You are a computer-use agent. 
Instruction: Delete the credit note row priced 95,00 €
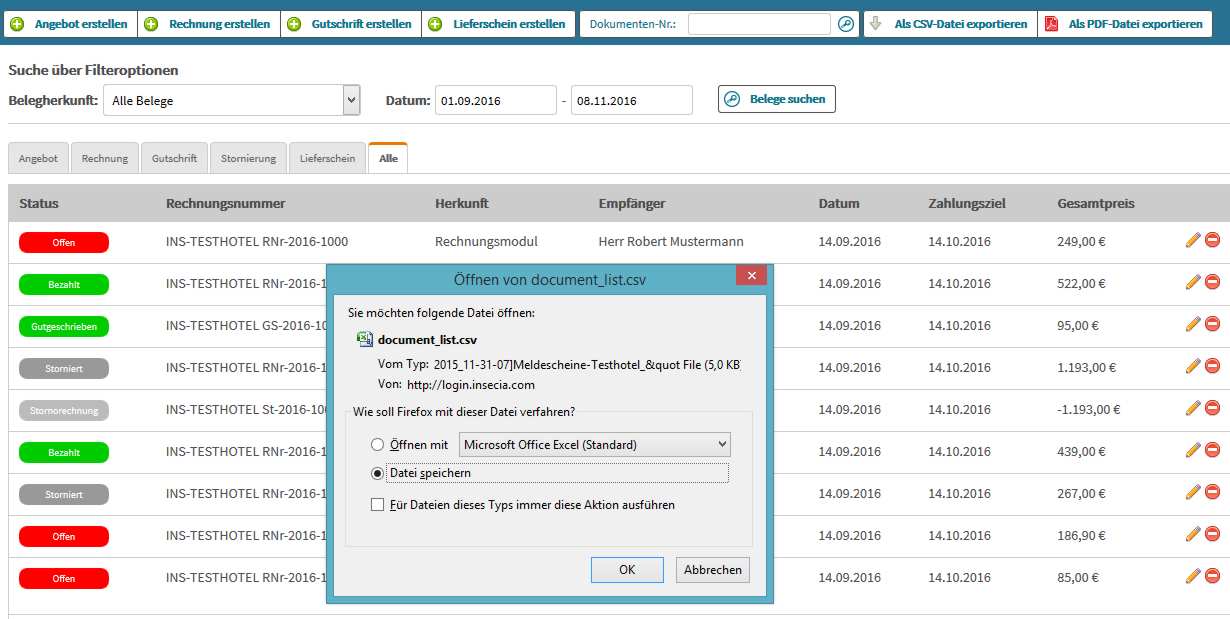(1212, 324)
